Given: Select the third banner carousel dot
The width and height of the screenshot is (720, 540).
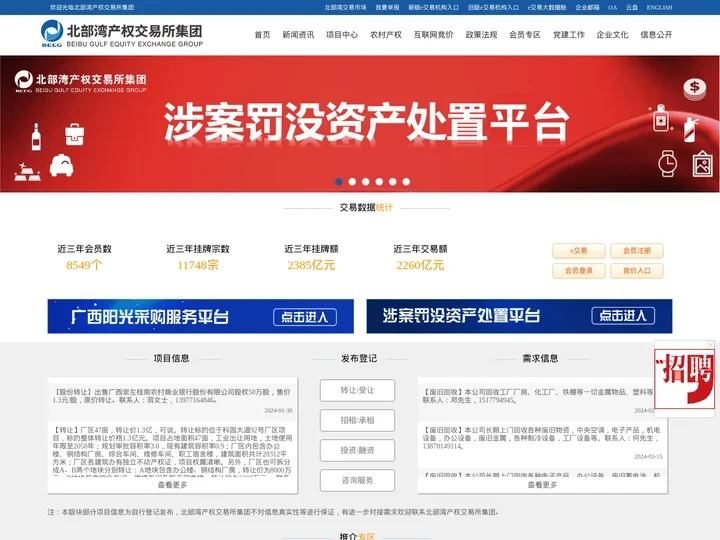Looking at the screenshot, I should 366,182.
